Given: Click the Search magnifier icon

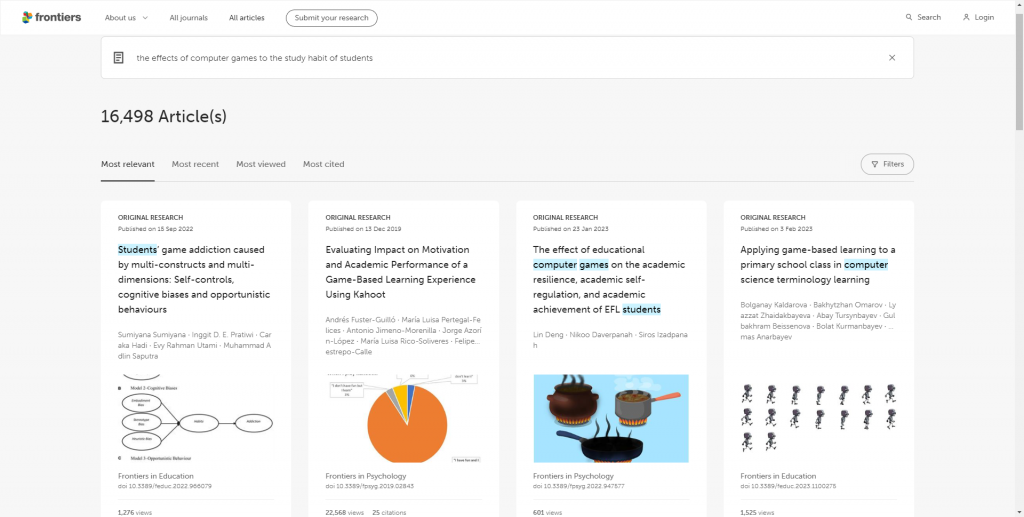Looking at the screenshot, I should click(908, 18).
